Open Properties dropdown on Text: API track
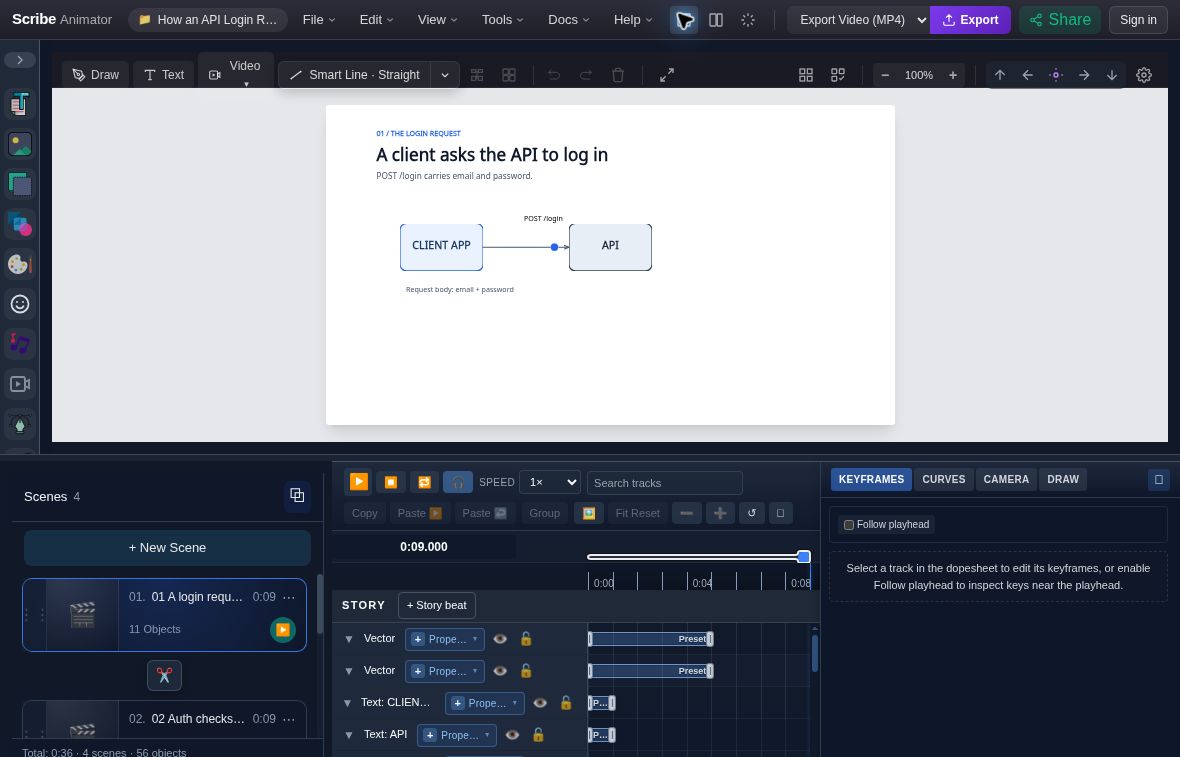The height and width of the screenshot is (757, 1180). click(457, 735)
